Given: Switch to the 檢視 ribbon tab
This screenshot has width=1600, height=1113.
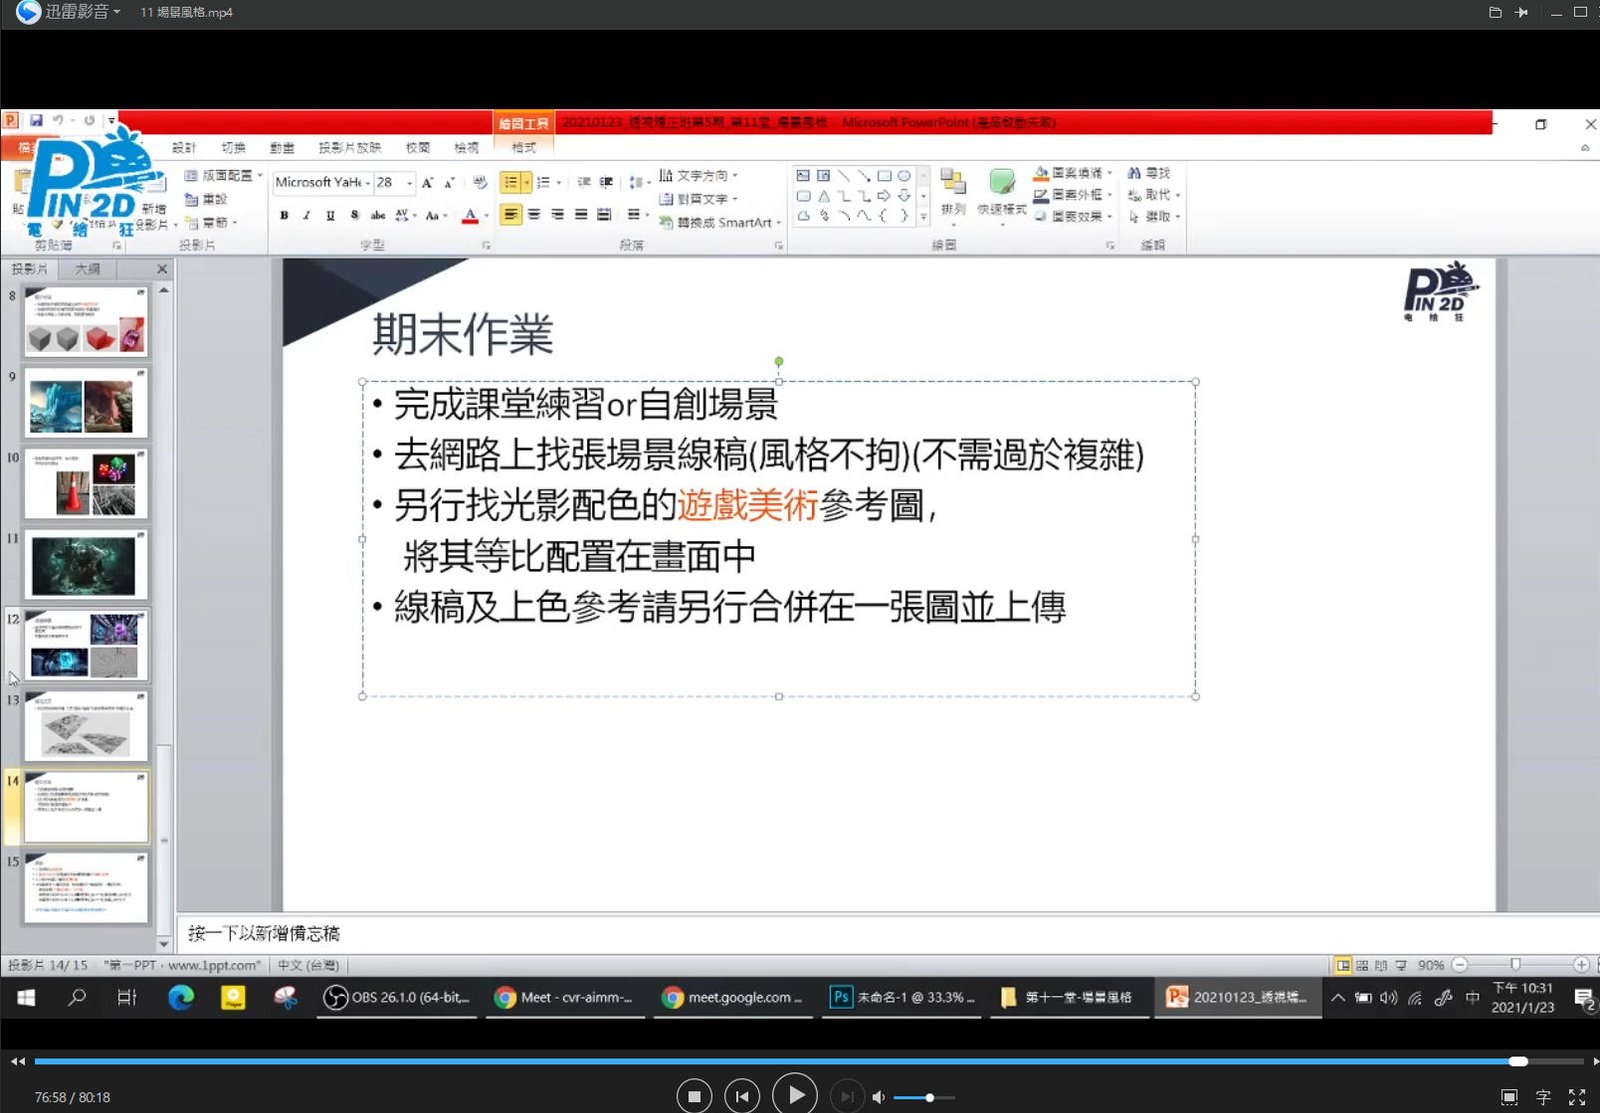Looking at the screenshot, I should click(468, 147).
